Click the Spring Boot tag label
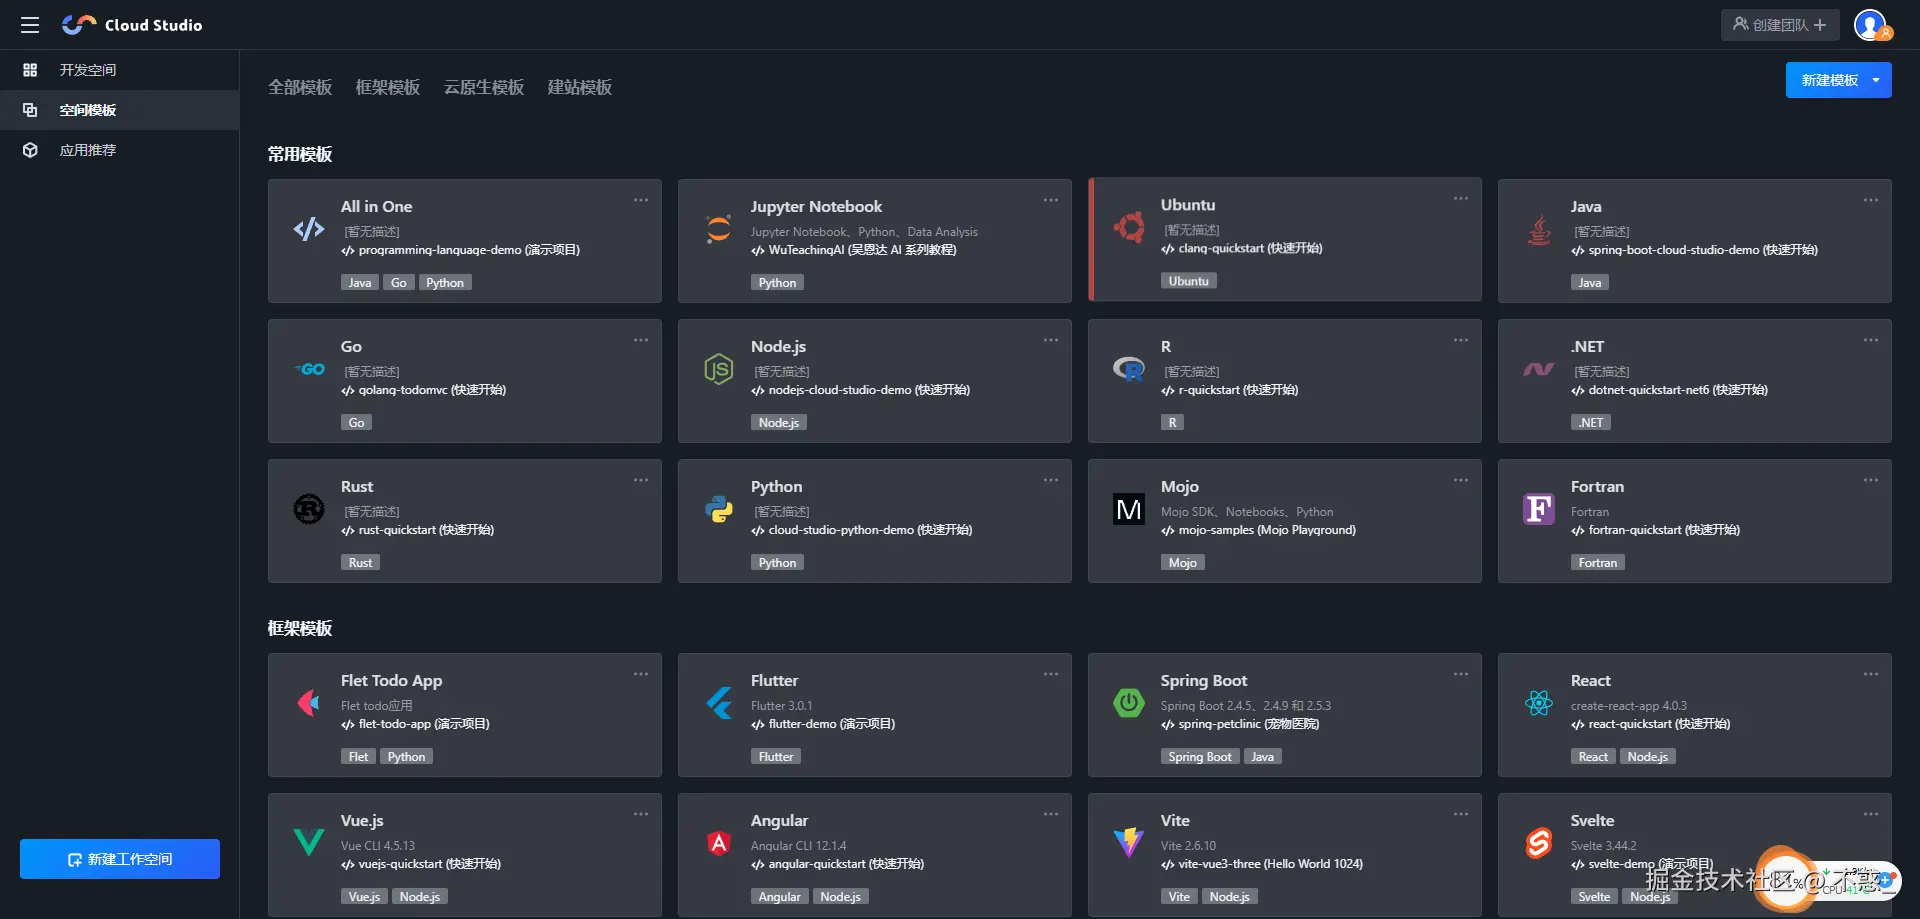 1200,757
